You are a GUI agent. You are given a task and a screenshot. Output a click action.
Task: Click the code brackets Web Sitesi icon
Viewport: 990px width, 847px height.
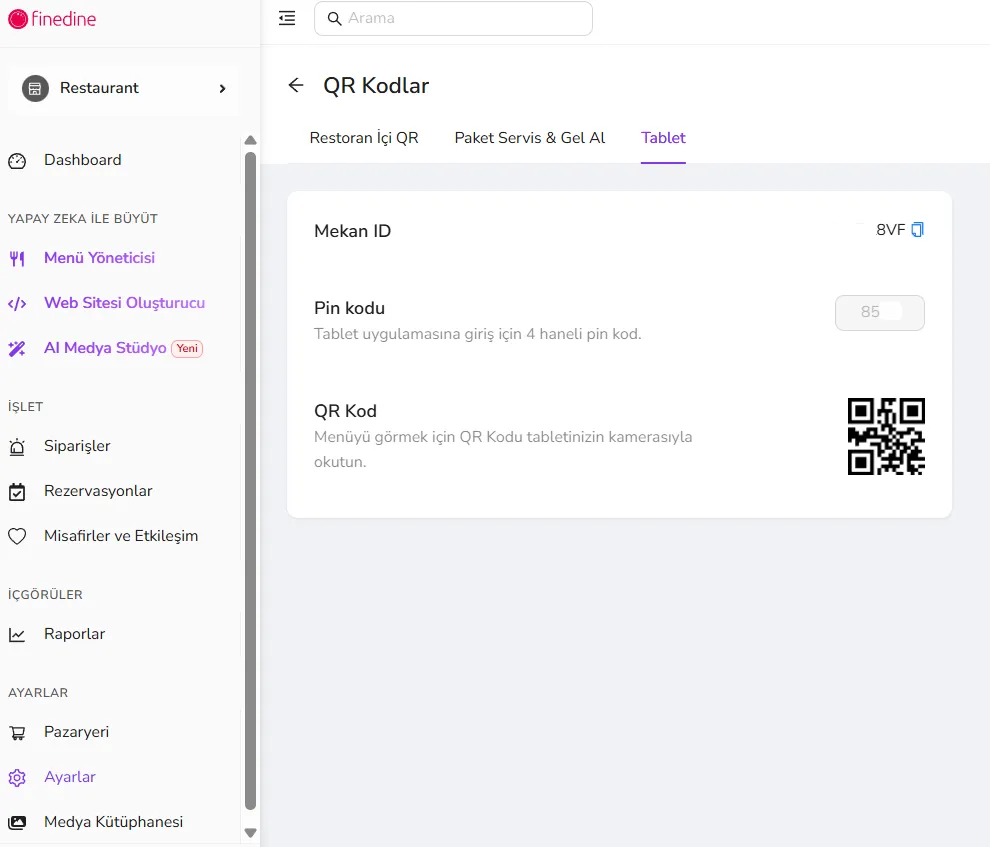[x=17, y=304]
